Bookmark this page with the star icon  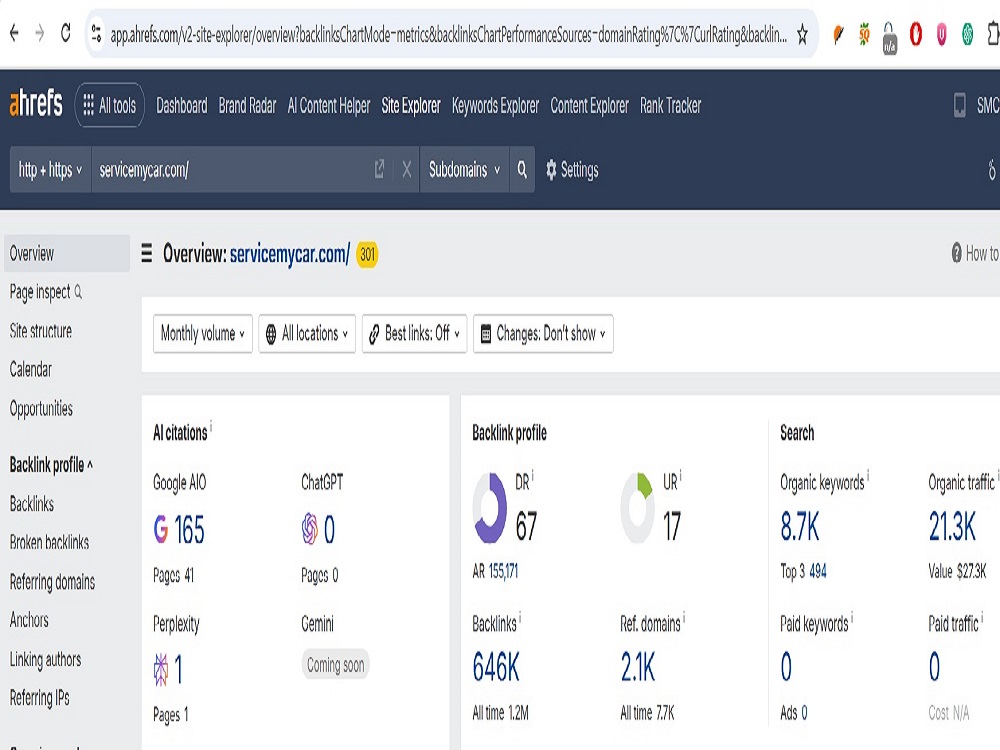tap(802, 34)
